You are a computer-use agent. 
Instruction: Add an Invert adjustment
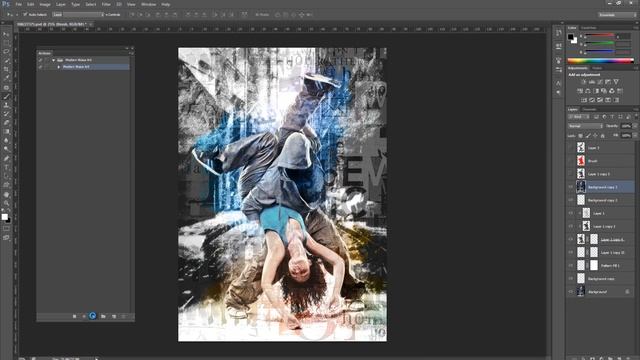point(584,100)
